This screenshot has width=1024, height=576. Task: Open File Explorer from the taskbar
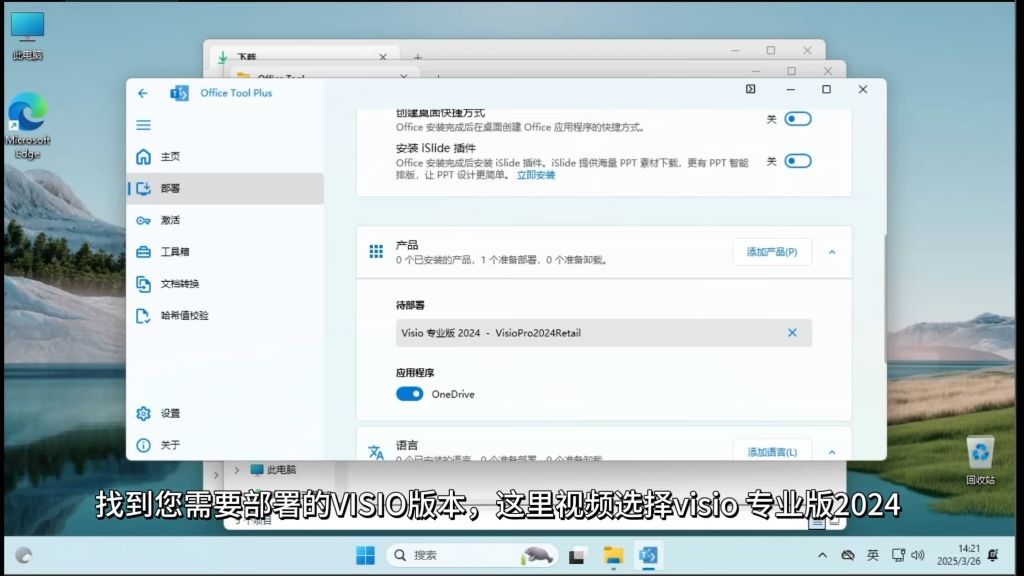(x=613, y=556)
